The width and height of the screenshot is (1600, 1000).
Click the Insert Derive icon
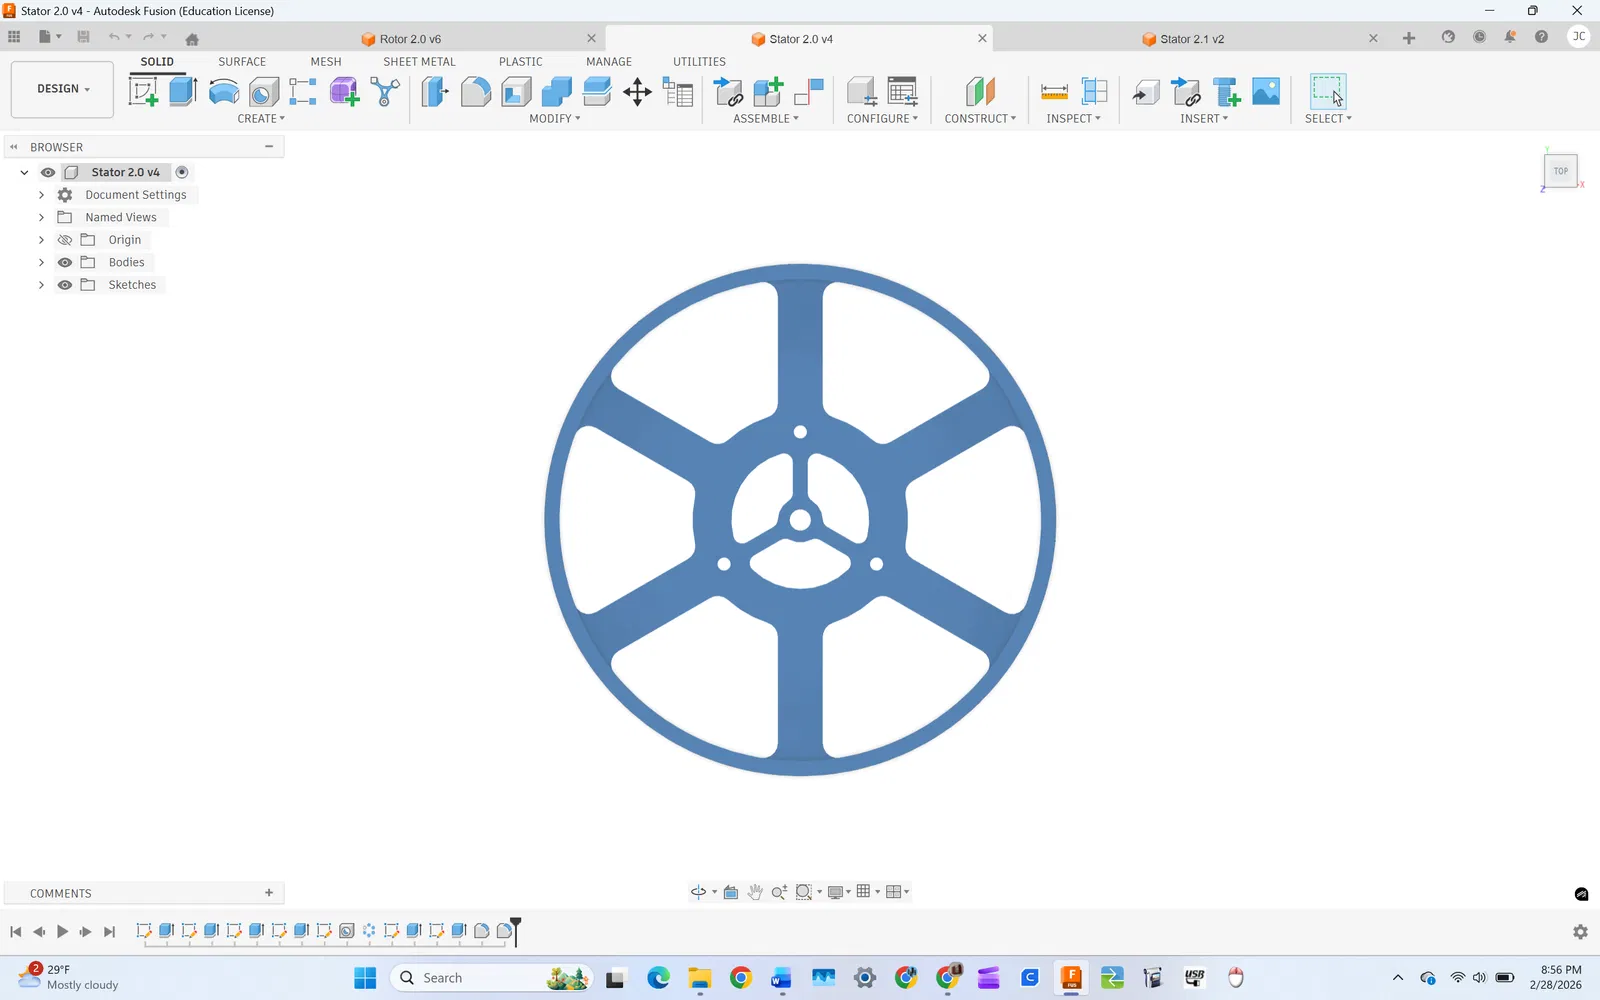pyautogui.click(x=1146, y=92)
